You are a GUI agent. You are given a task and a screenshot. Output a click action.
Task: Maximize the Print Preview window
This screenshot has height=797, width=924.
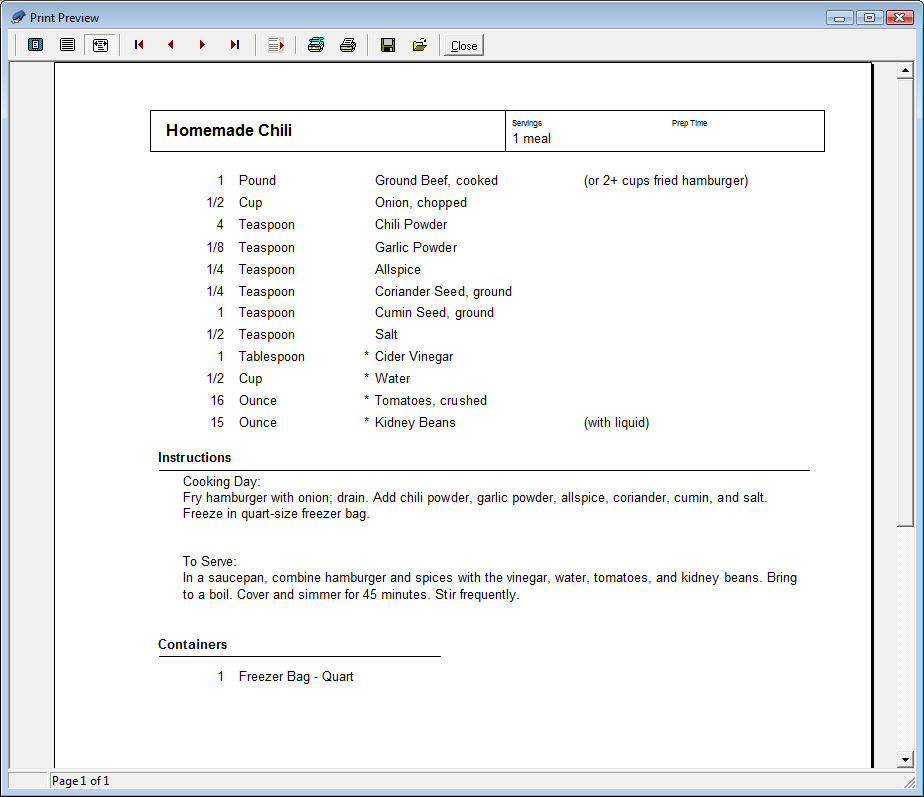tap(869, 17)
